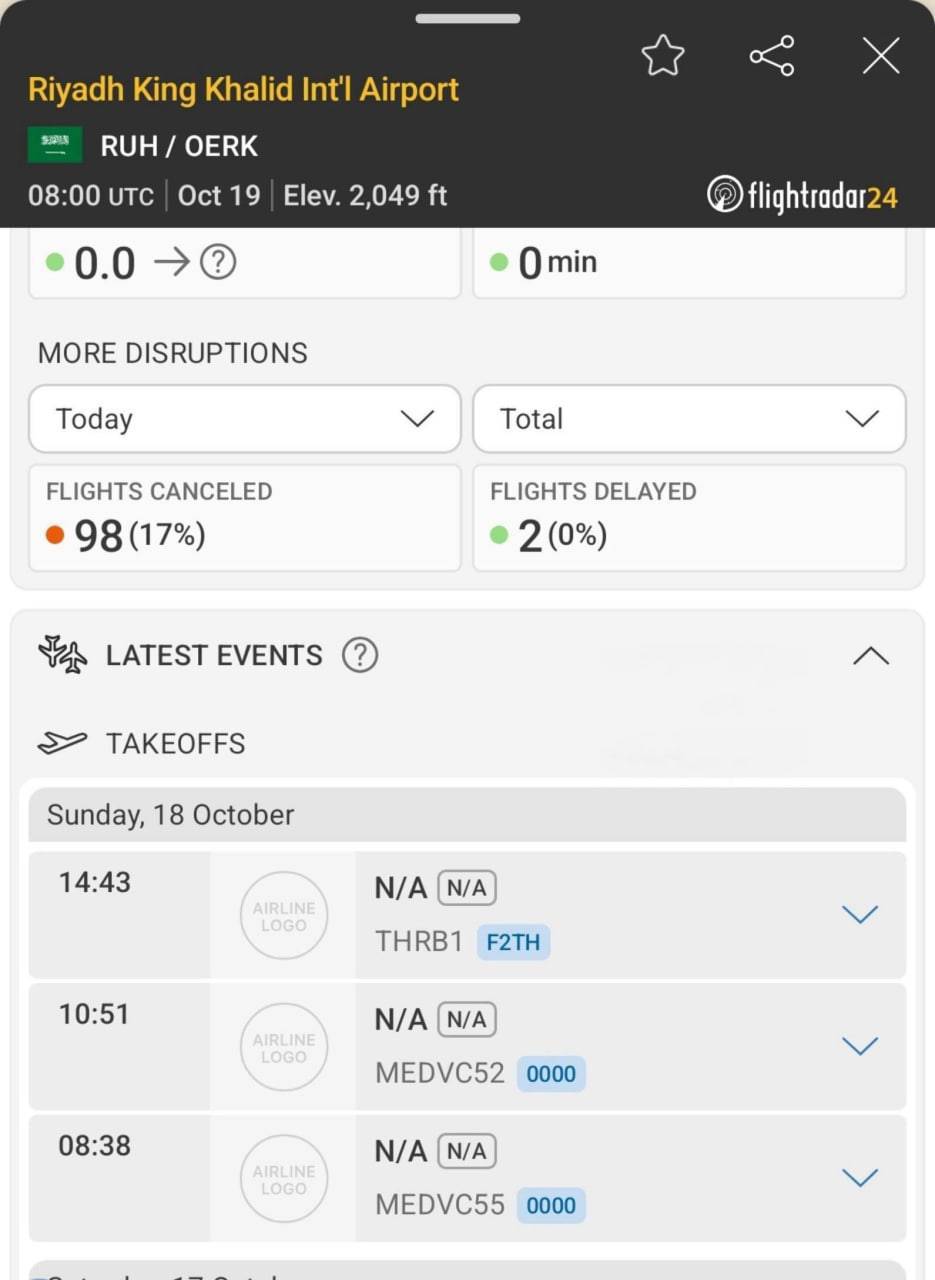Tap the F2TH aircraft type badge
The height and width of the screenshot is (1280, 935).
[513, 942]
